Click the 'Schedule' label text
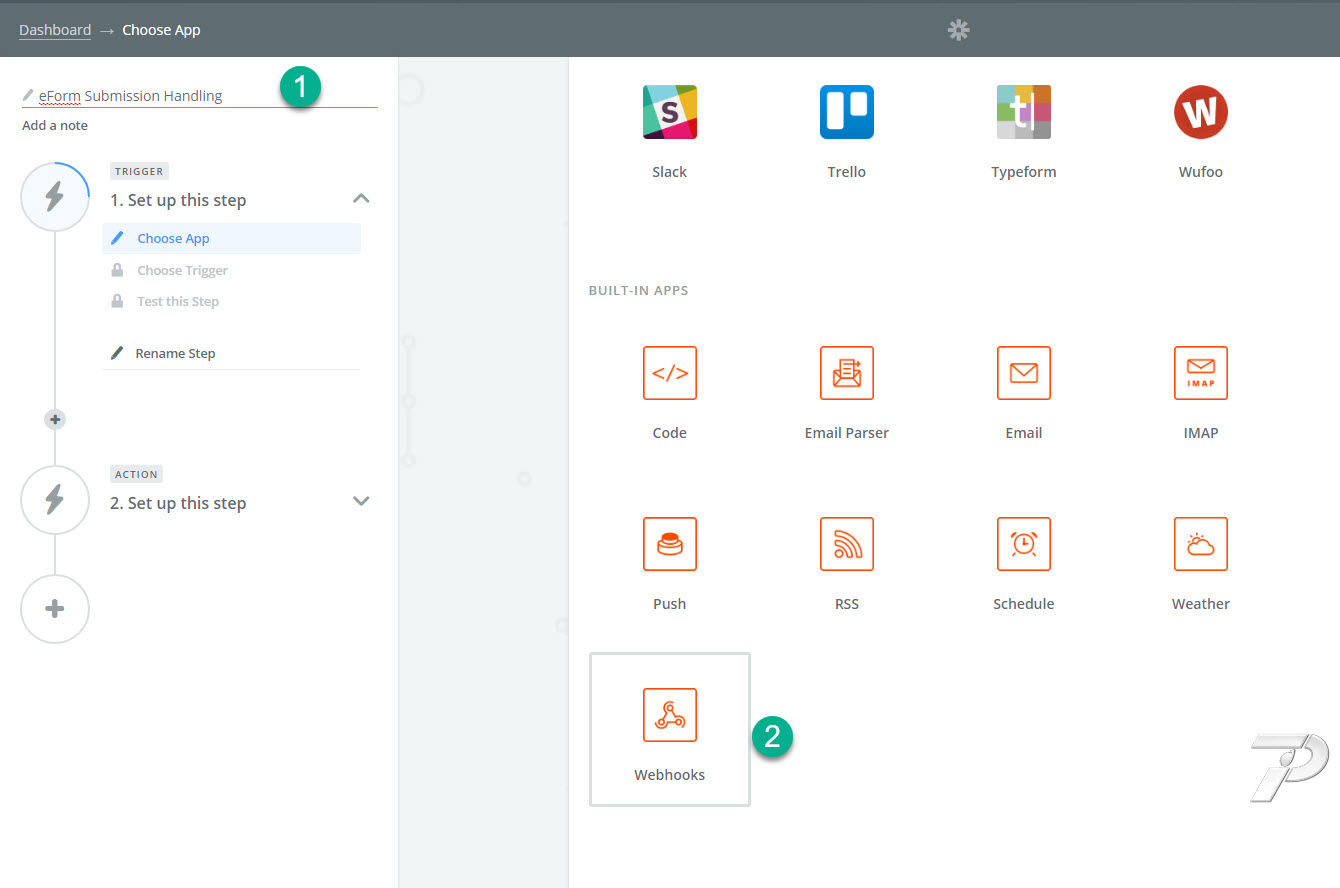Screen dimensions: 1340x888 click(x=1023, y=604)
